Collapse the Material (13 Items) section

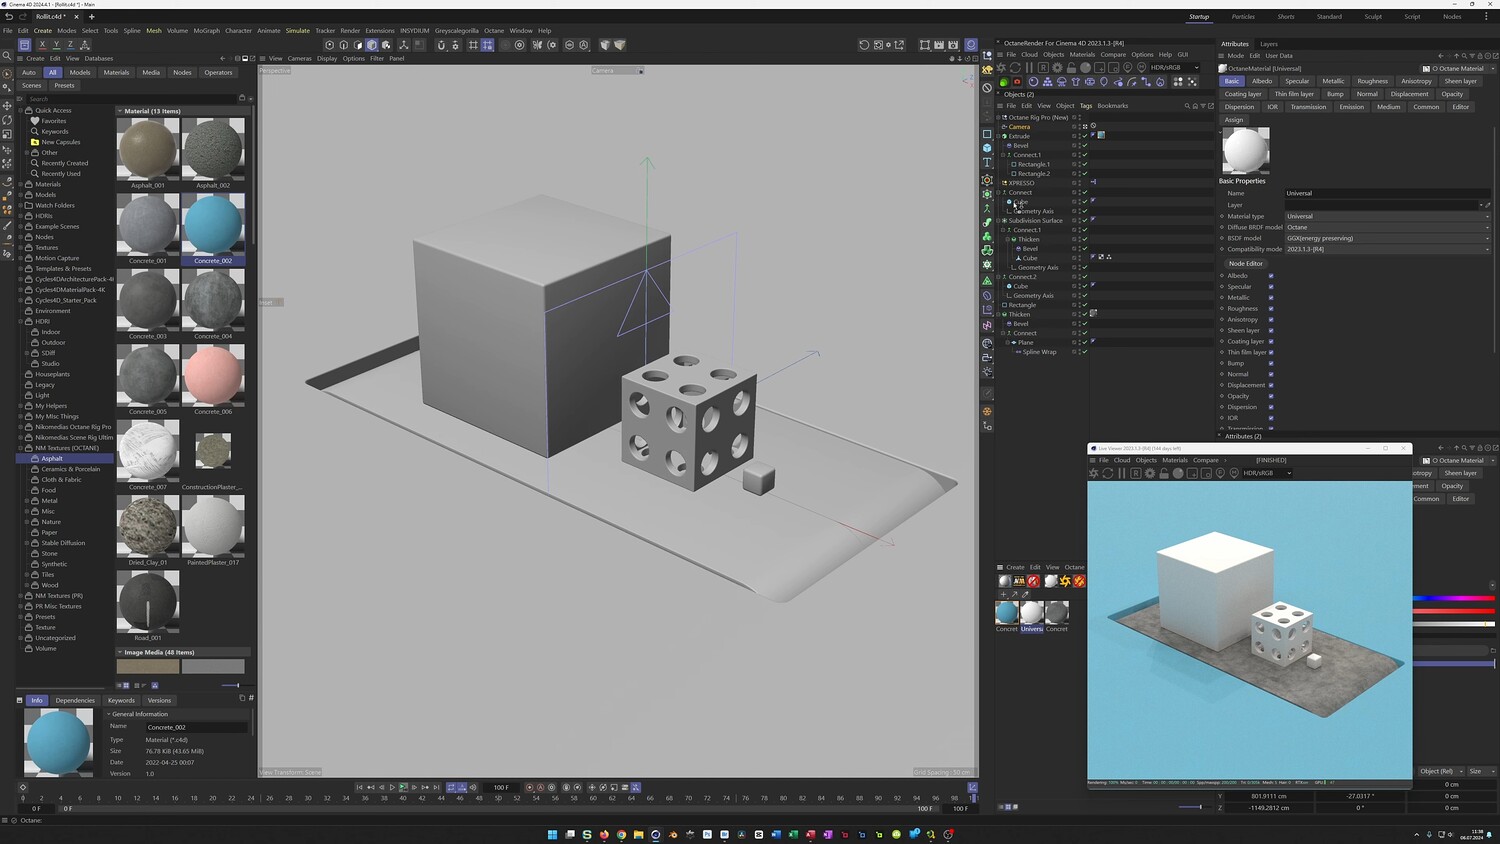[120, 111]
